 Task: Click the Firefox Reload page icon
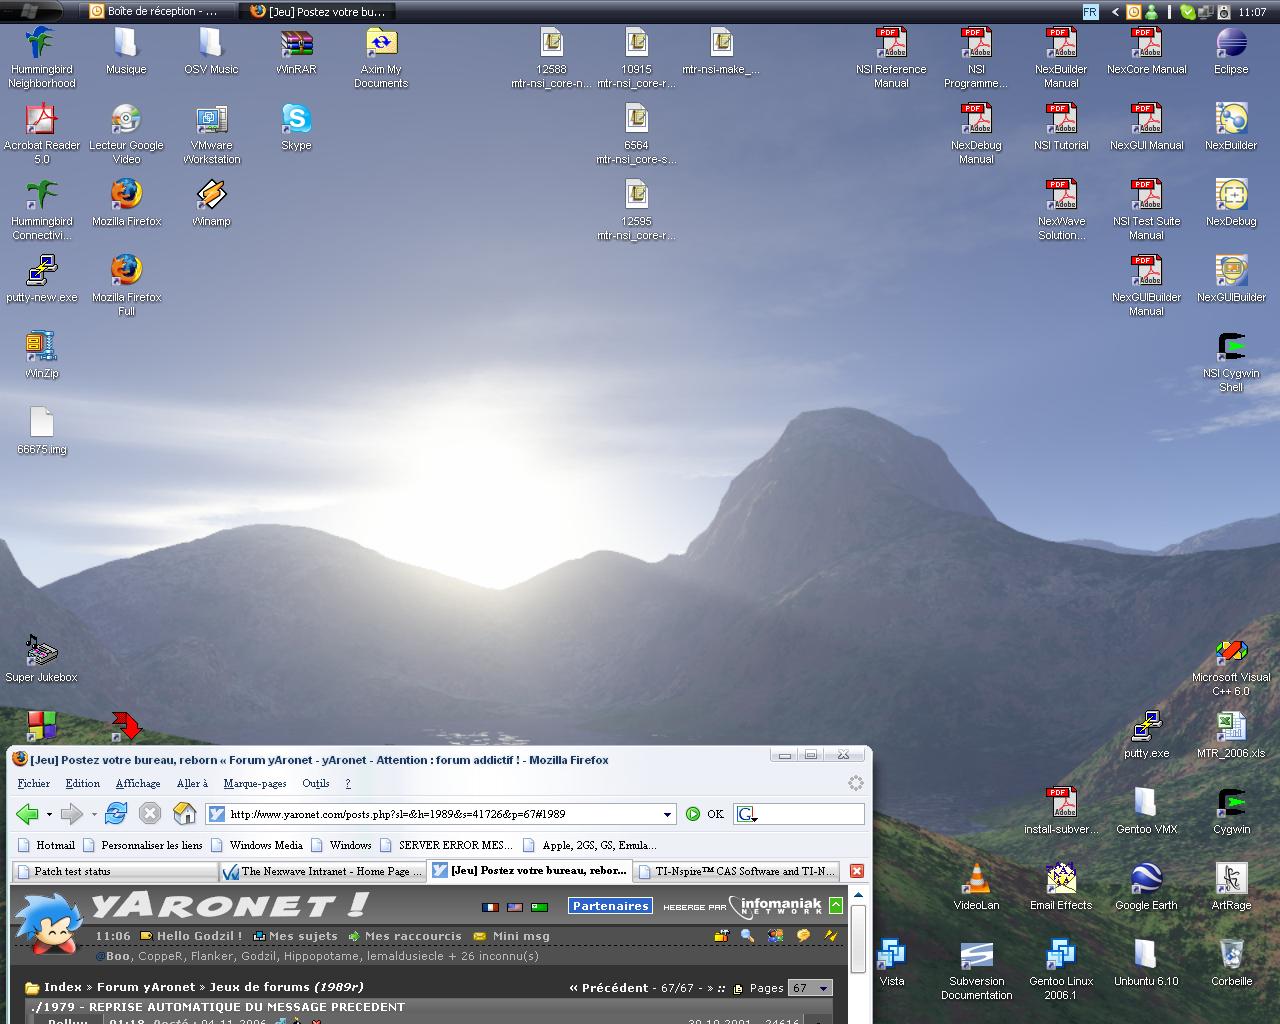point(116,814)
